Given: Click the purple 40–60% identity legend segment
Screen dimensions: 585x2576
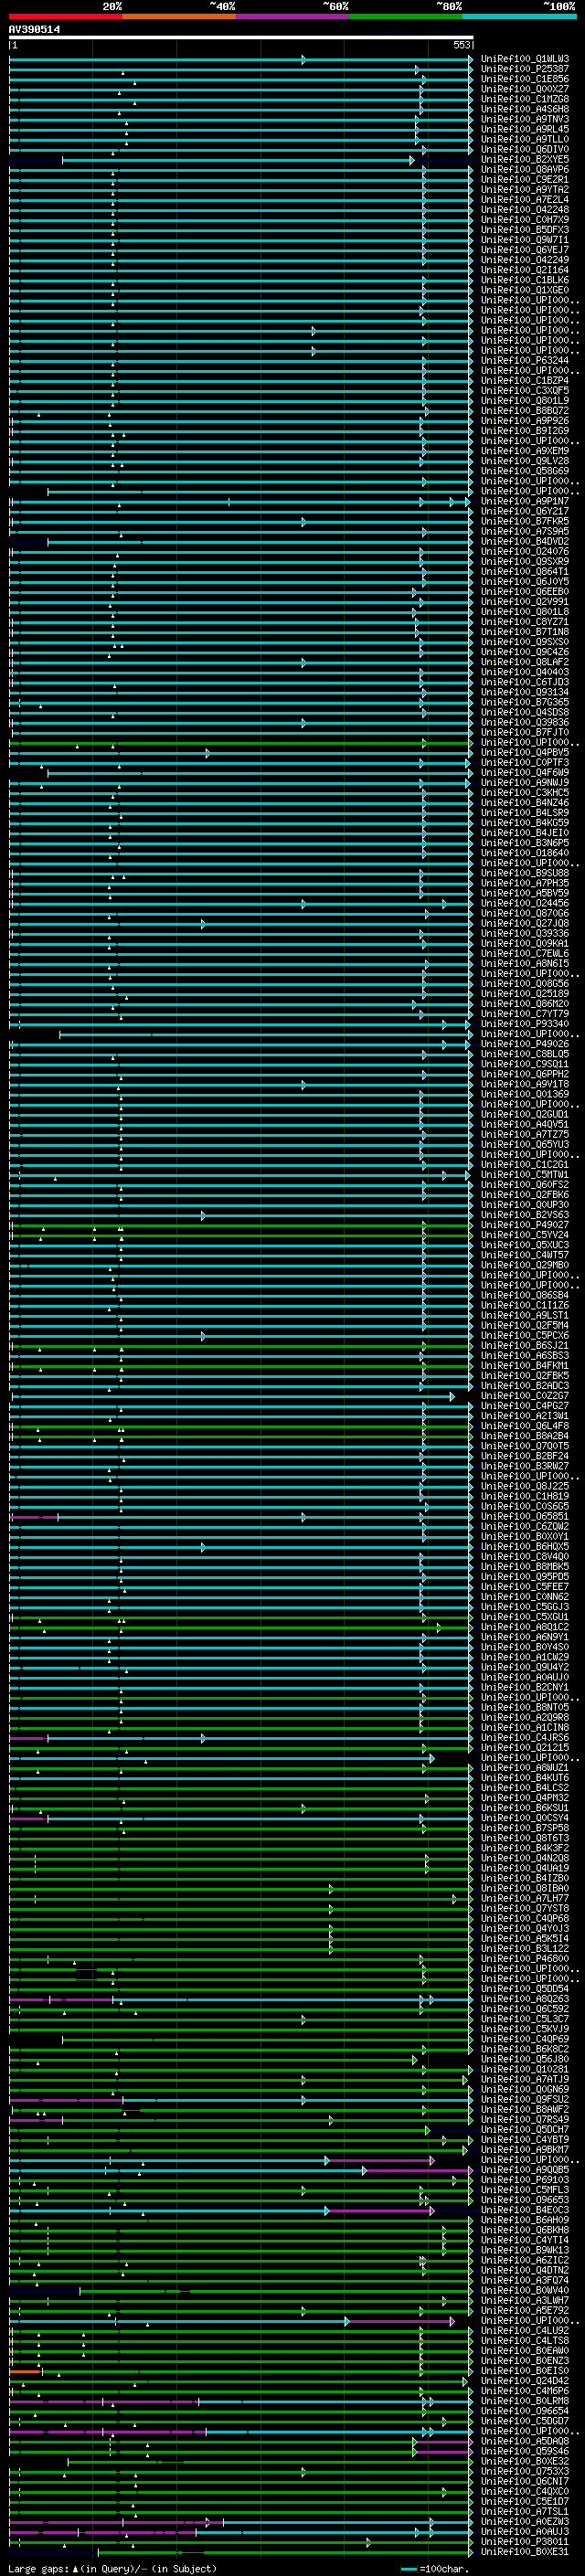Looking at the screenshot, I should [293, 16].
